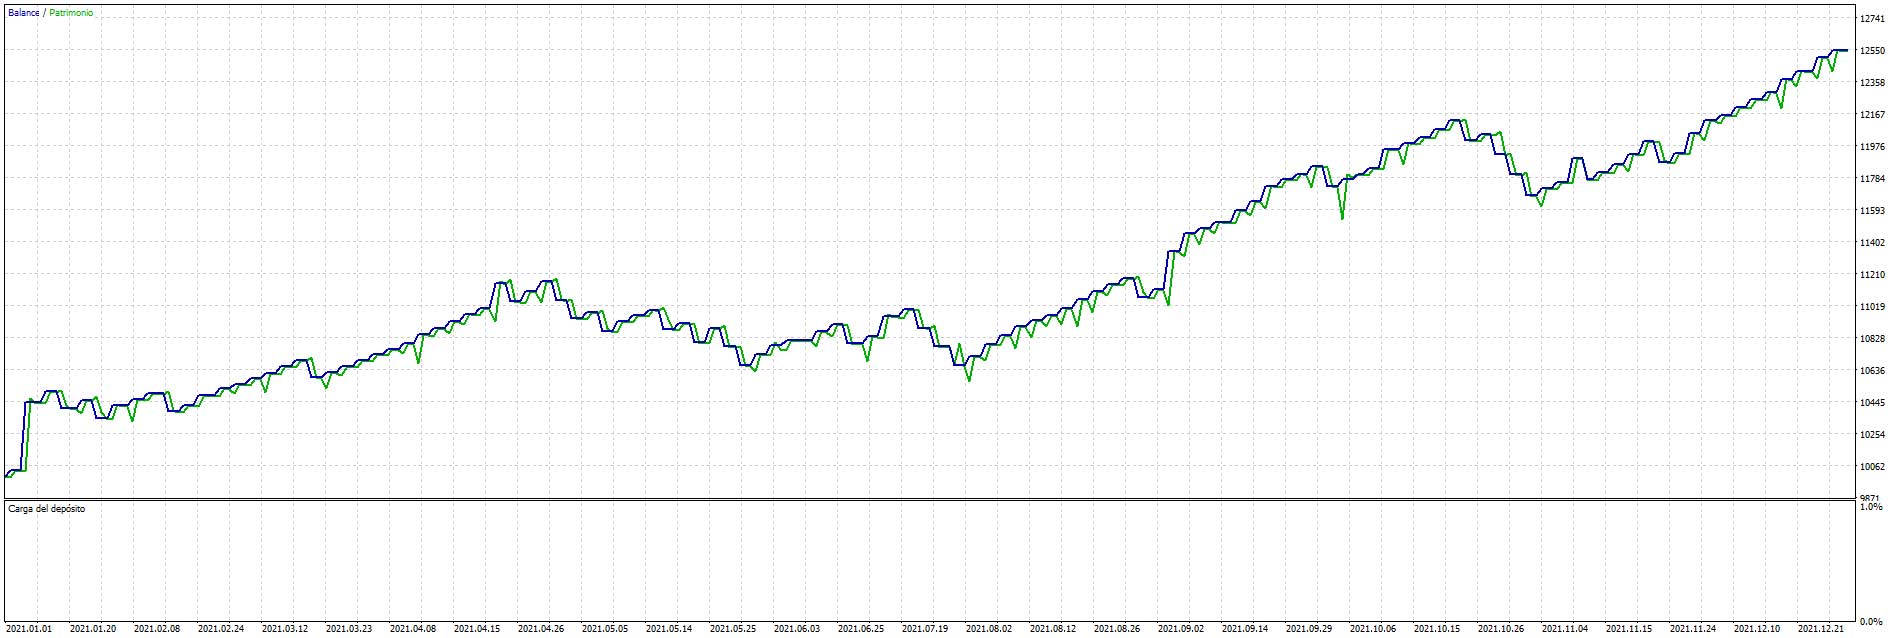Viewport: 1900px width, 638px height.
Task: Click the 2021.02.24 date label
Action: click(222, 629)
